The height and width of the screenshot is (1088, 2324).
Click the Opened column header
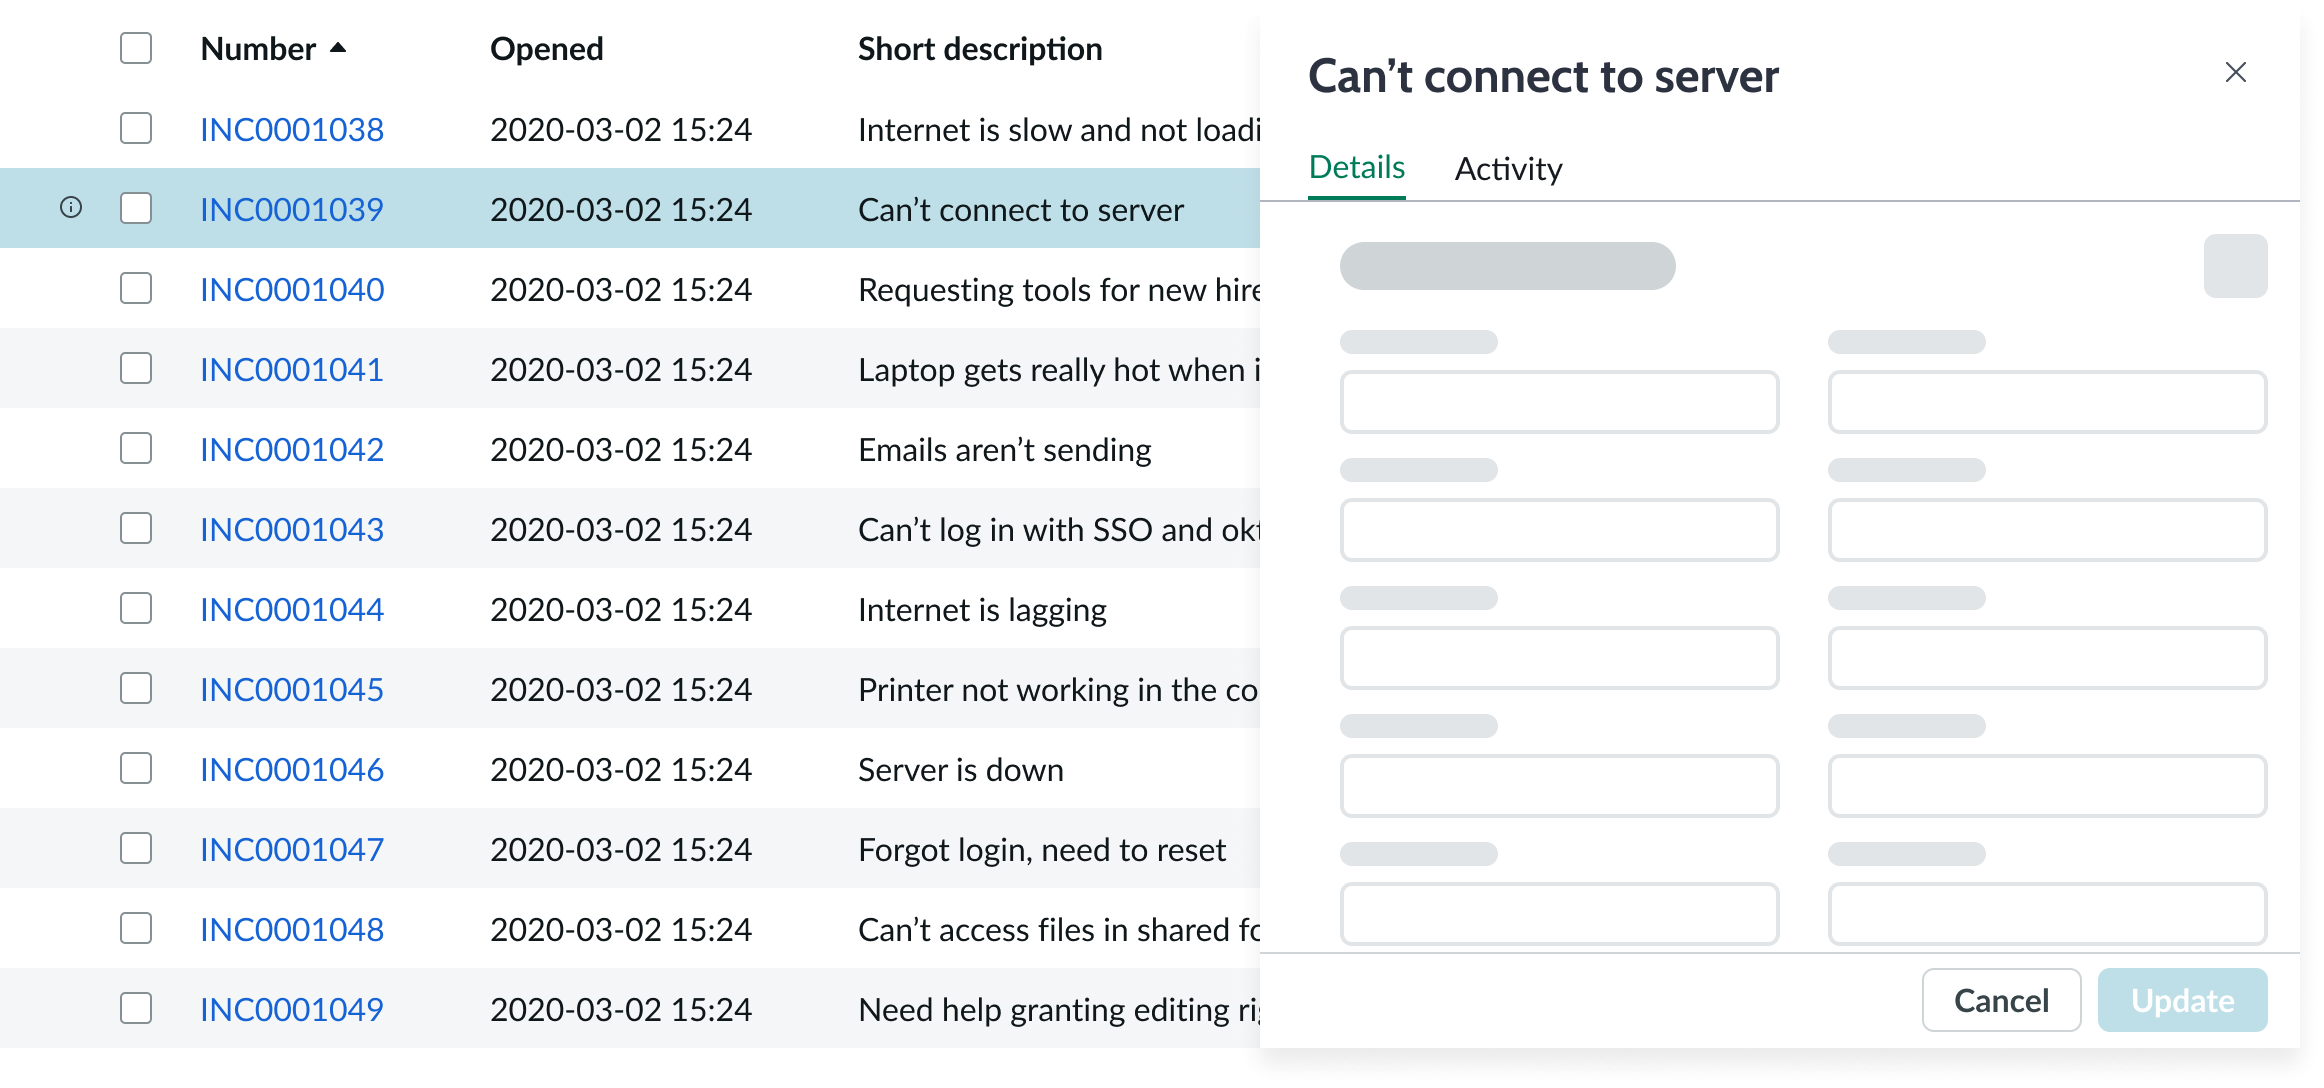[x=546, y=49]
